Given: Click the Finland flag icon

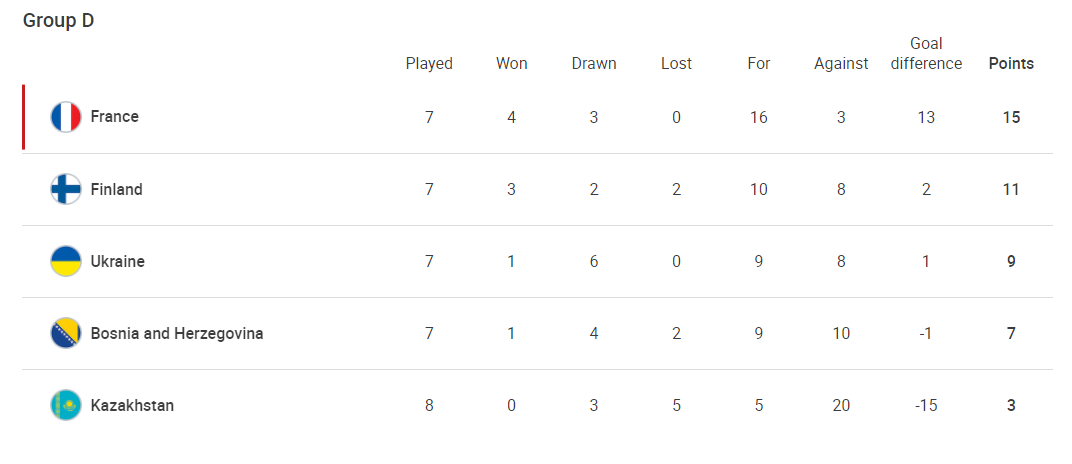Looking at the screenshot, I should click(x=66, y=189).
